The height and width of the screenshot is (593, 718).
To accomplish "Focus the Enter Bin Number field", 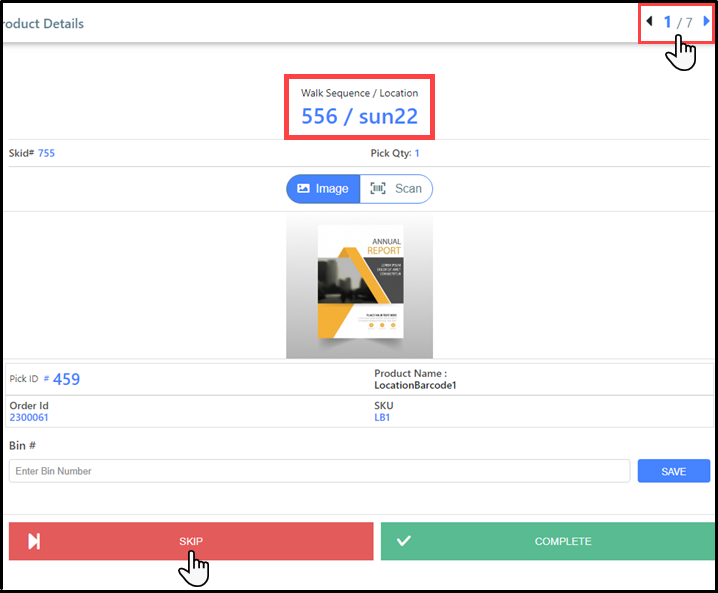I will [x=319, y=471].
